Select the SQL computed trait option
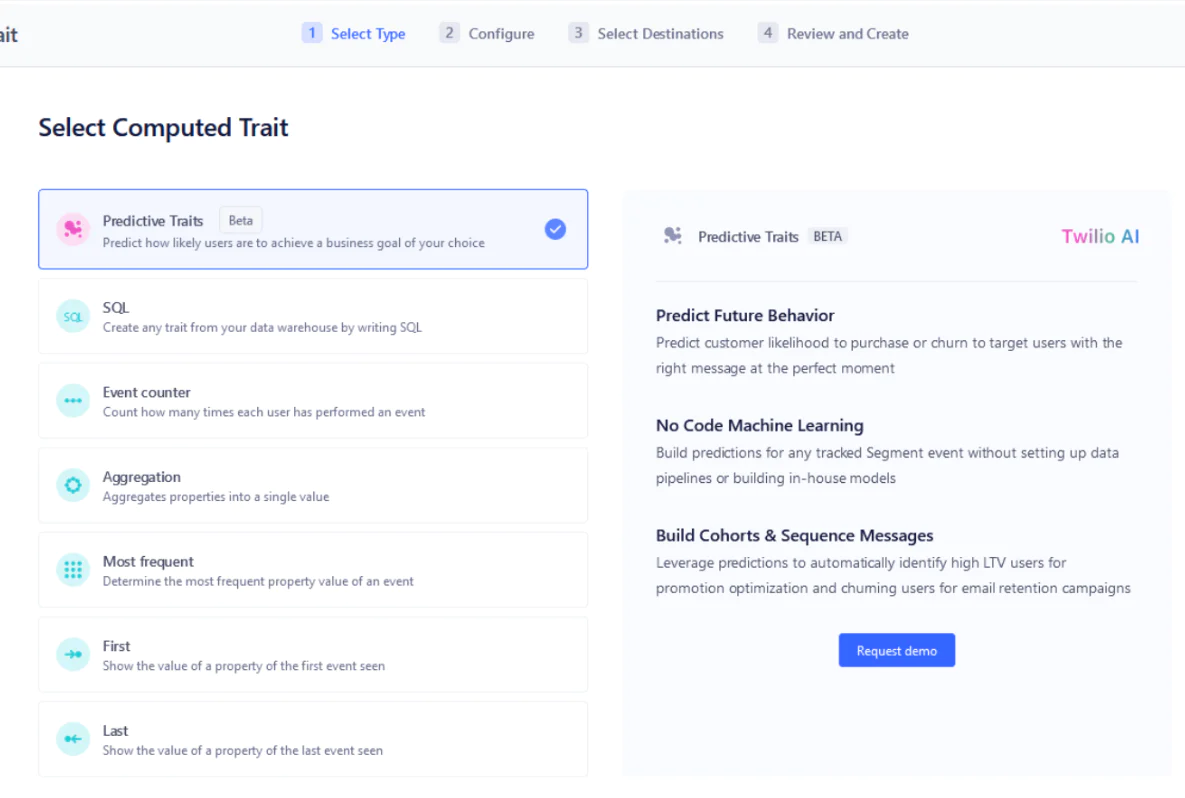The width and height of the screenshot is (1185, 798). (312, 316)
